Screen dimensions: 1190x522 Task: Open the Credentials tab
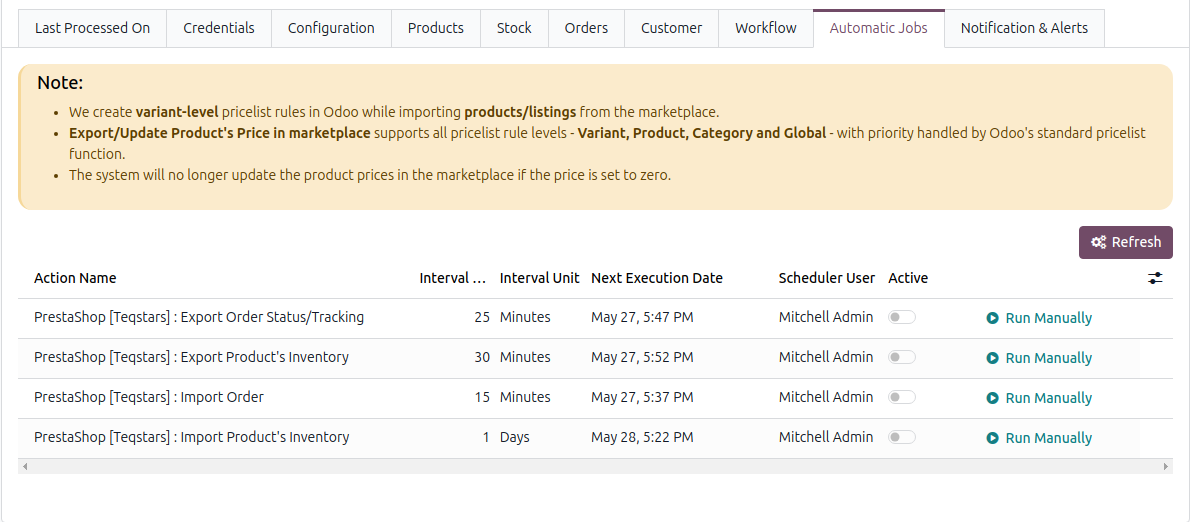tap(219, 28)
